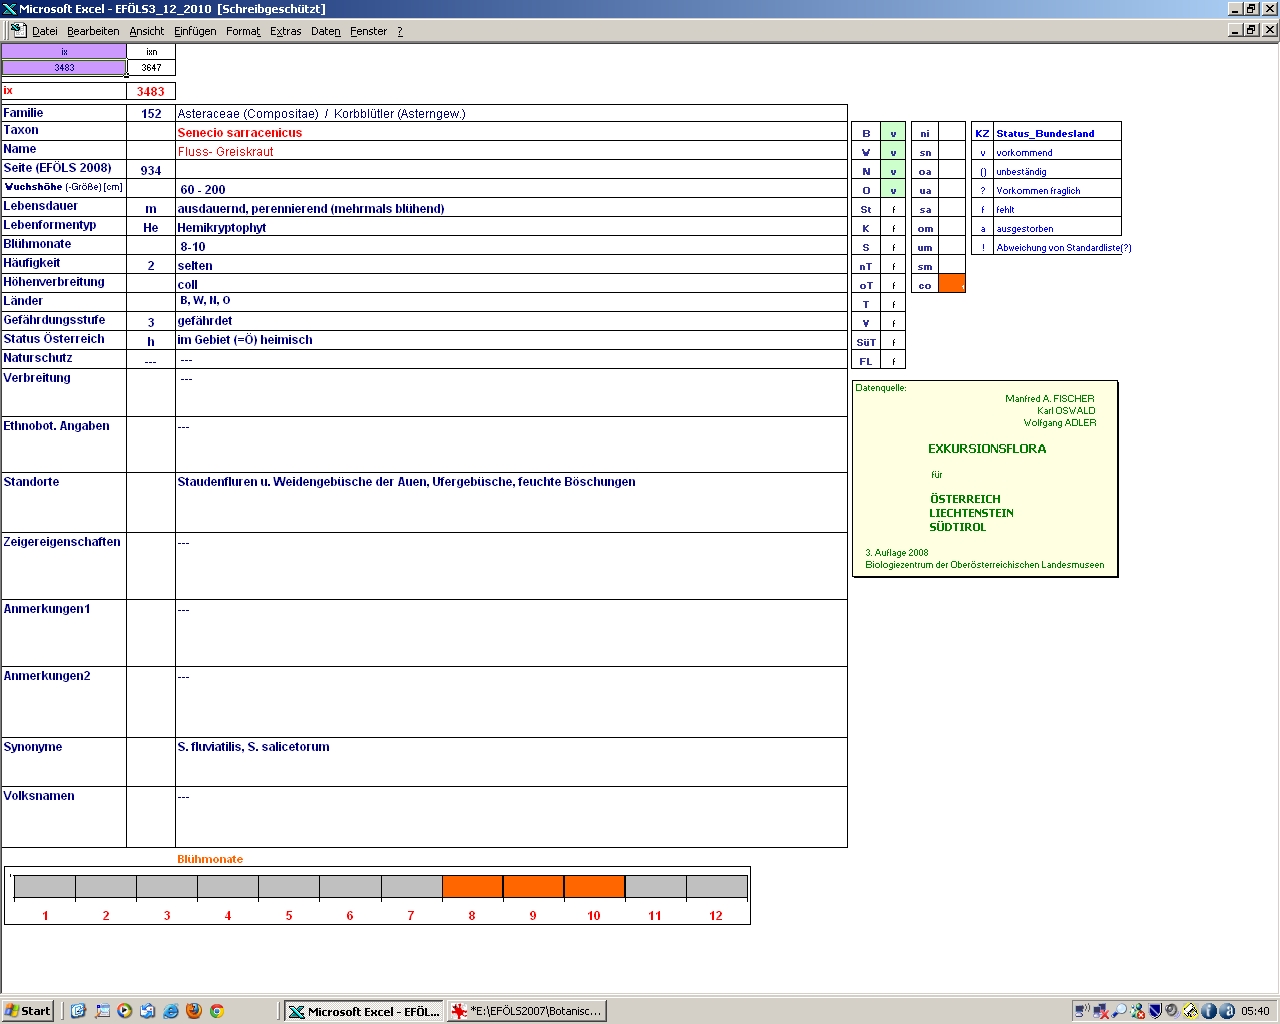
Task: Select the status 'im Gebiet (=Ö) heimisch'
Action: pos(245,340)
